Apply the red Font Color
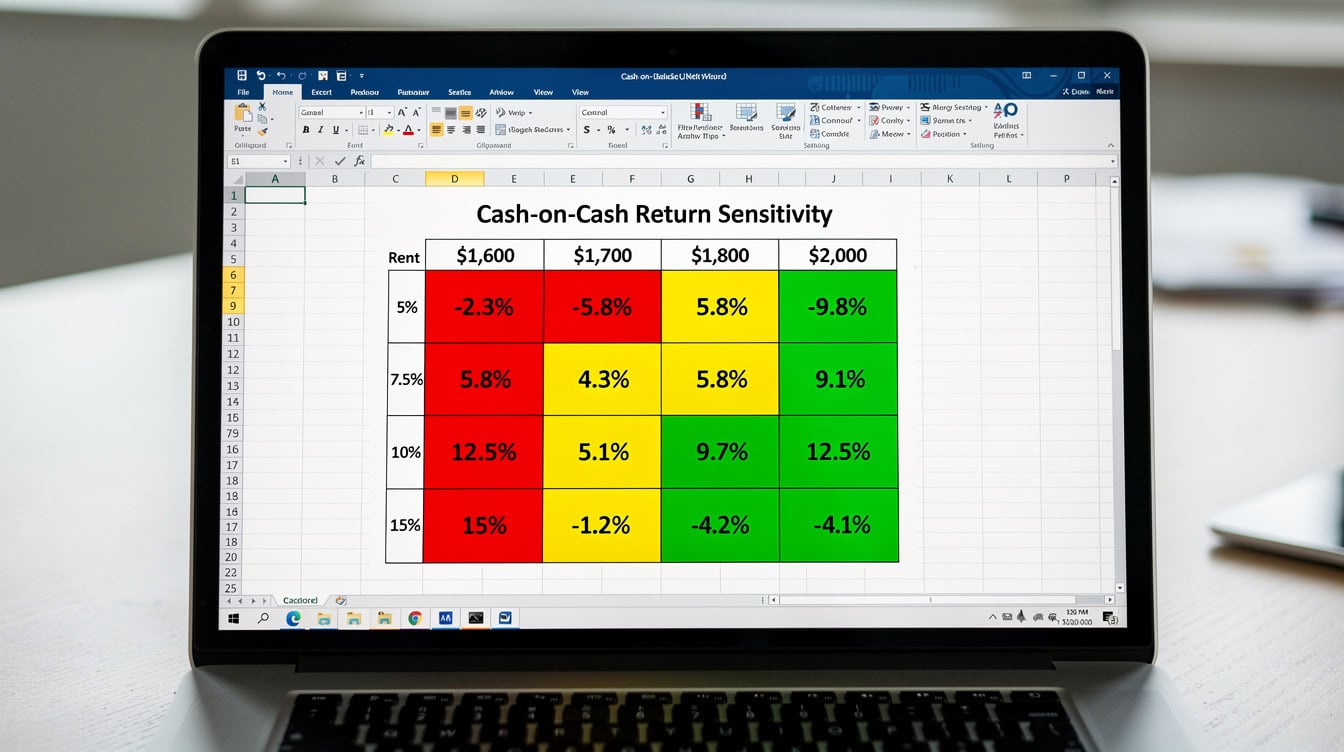 pyautogui.click(x=408, y=130)
